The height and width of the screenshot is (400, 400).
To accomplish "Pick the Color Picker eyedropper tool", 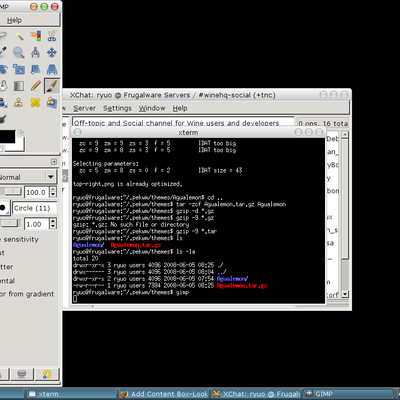I will coord(3,52).
